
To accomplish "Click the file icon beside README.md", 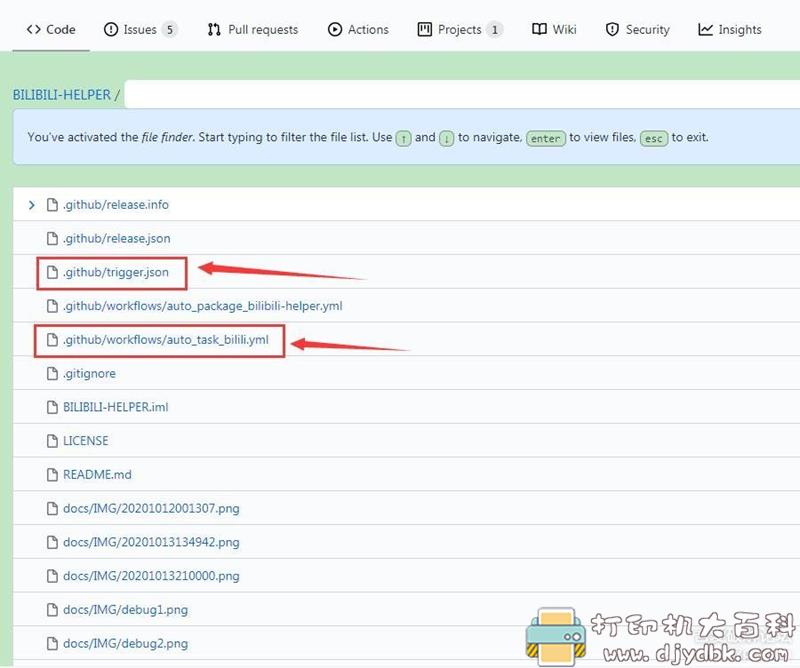I will [52, 474].
